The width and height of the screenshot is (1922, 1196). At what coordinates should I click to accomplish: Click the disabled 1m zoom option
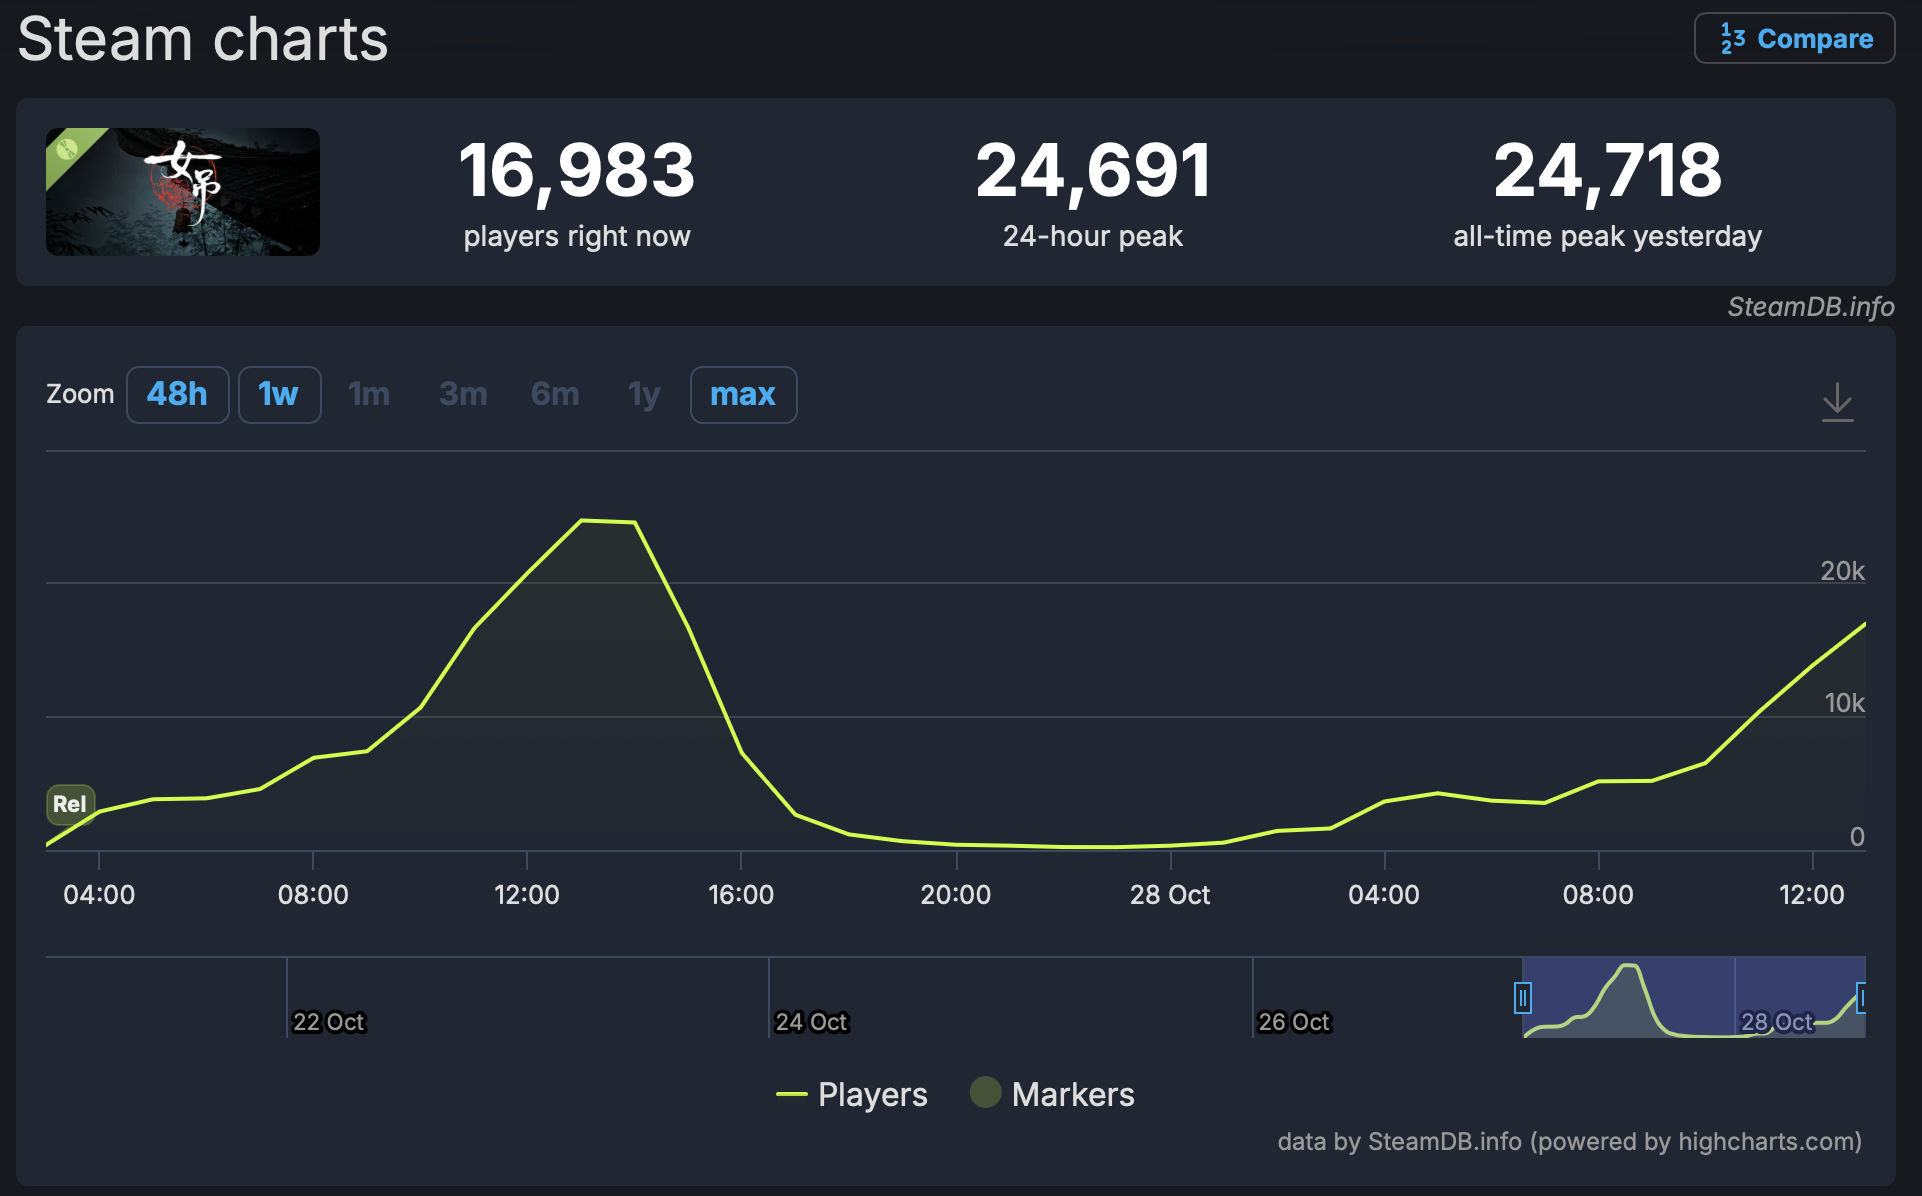click(369, 395)
